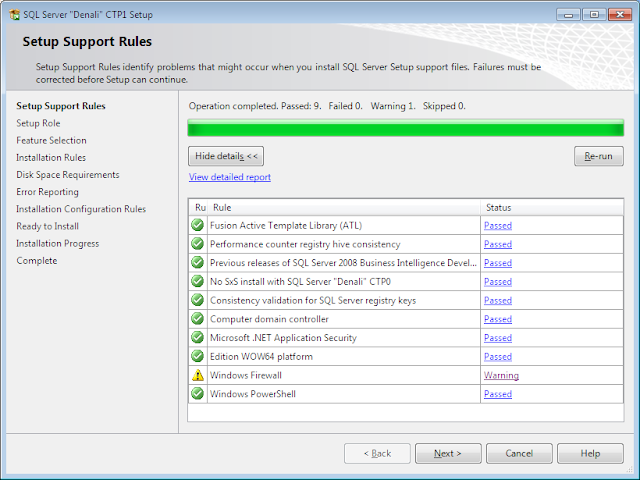Select Consistency validation for SQL Server registry keys
Image resolution: width=640 pixels, height=480 pixels.
(x=313, y=300)
